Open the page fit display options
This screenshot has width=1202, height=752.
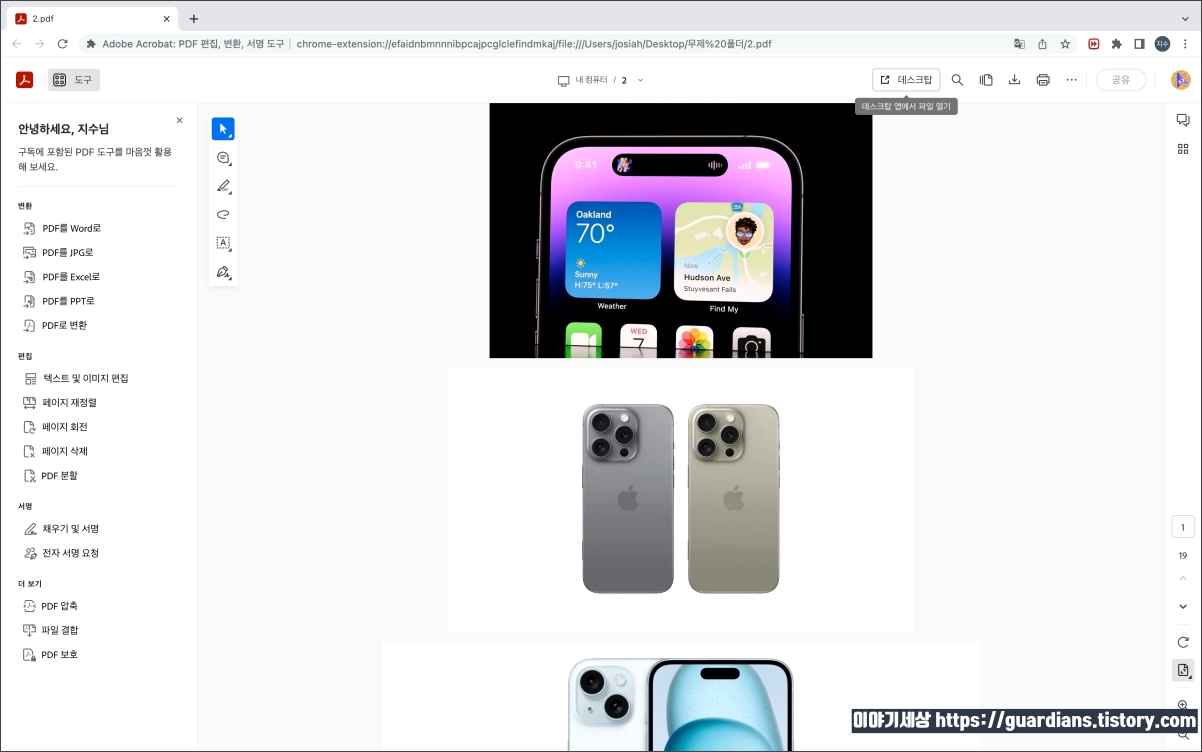coord(1183,671)
